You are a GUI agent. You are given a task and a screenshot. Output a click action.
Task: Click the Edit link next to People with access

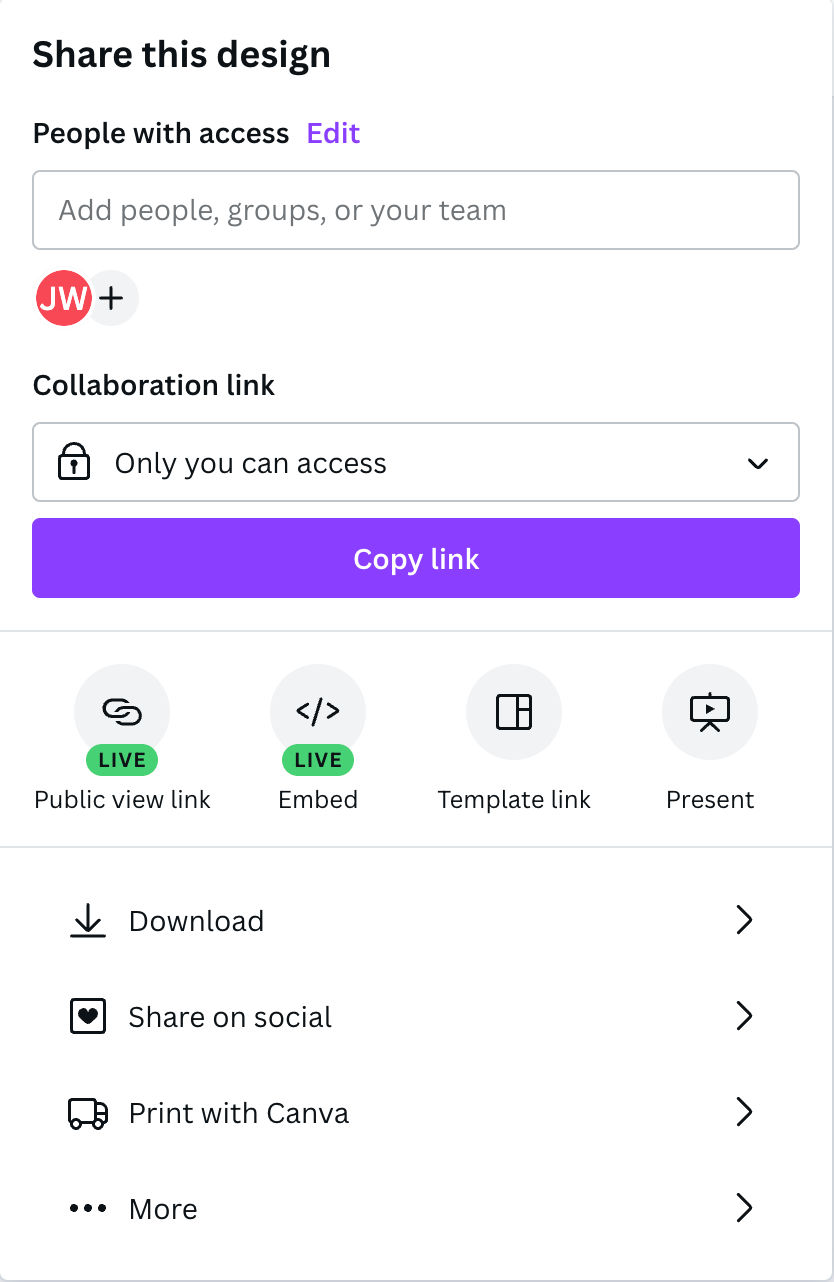pos(333,133)
